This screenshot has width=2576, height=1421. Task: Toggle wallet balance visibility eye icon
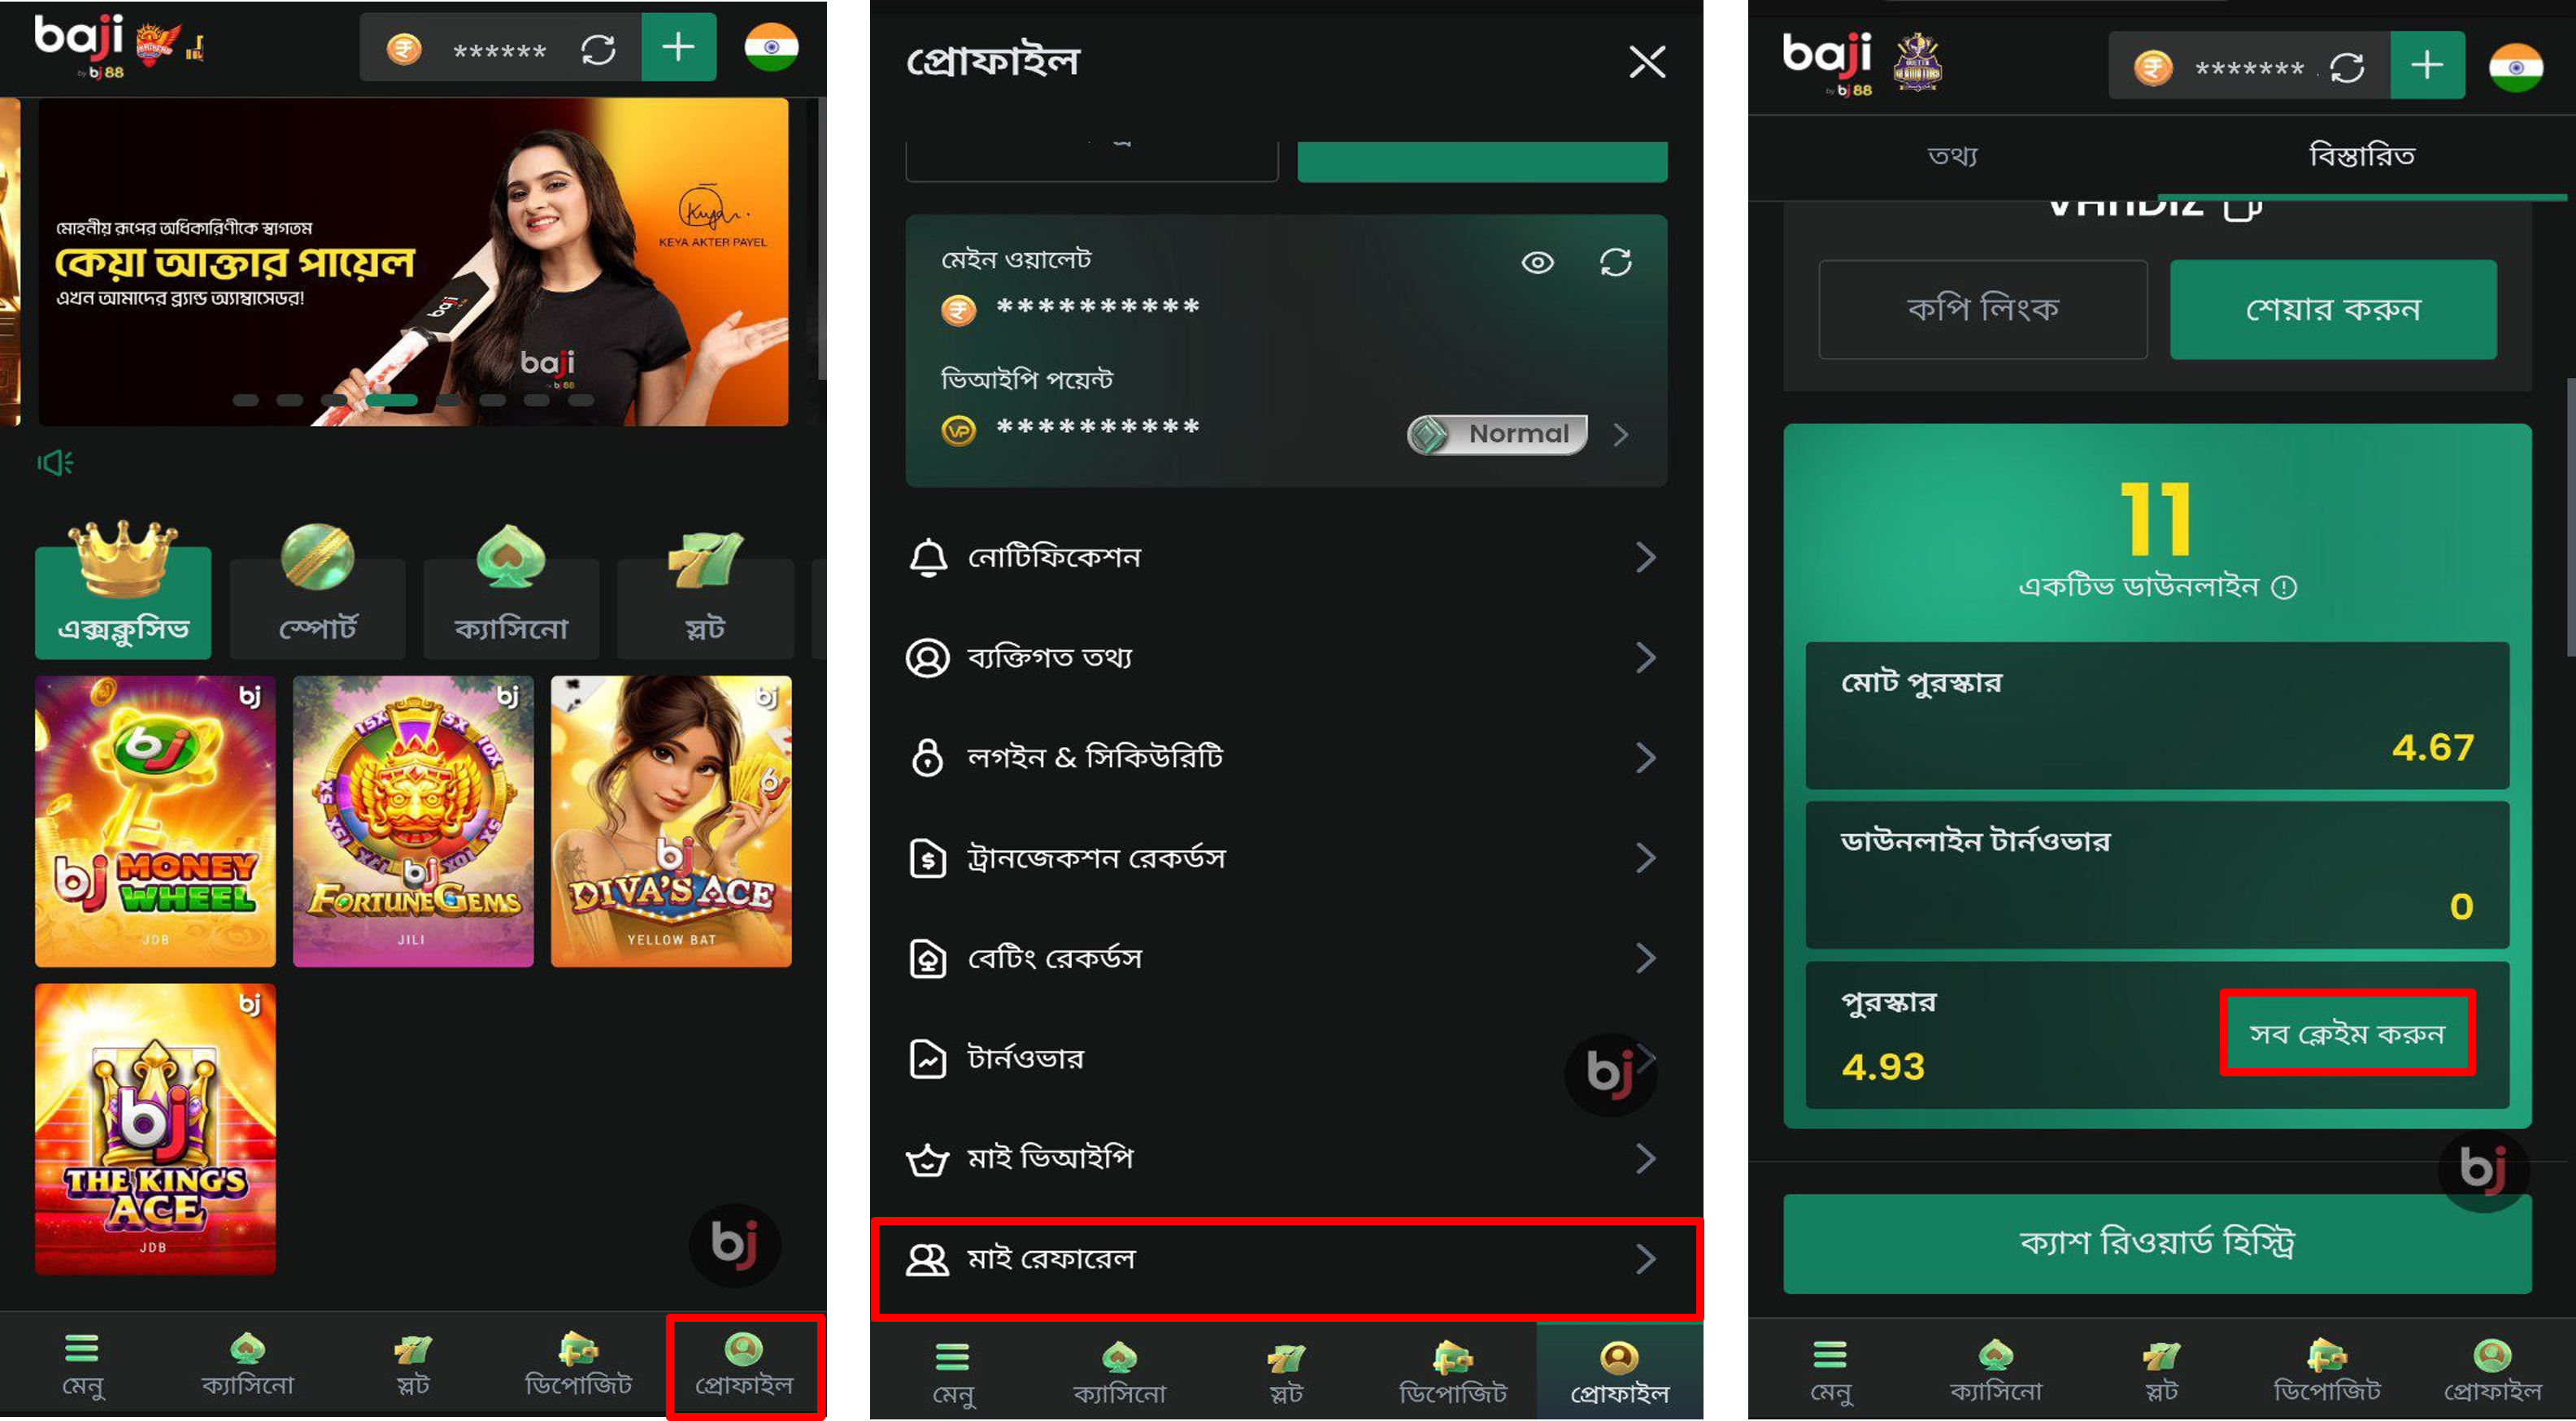(x=1537, y=262)
